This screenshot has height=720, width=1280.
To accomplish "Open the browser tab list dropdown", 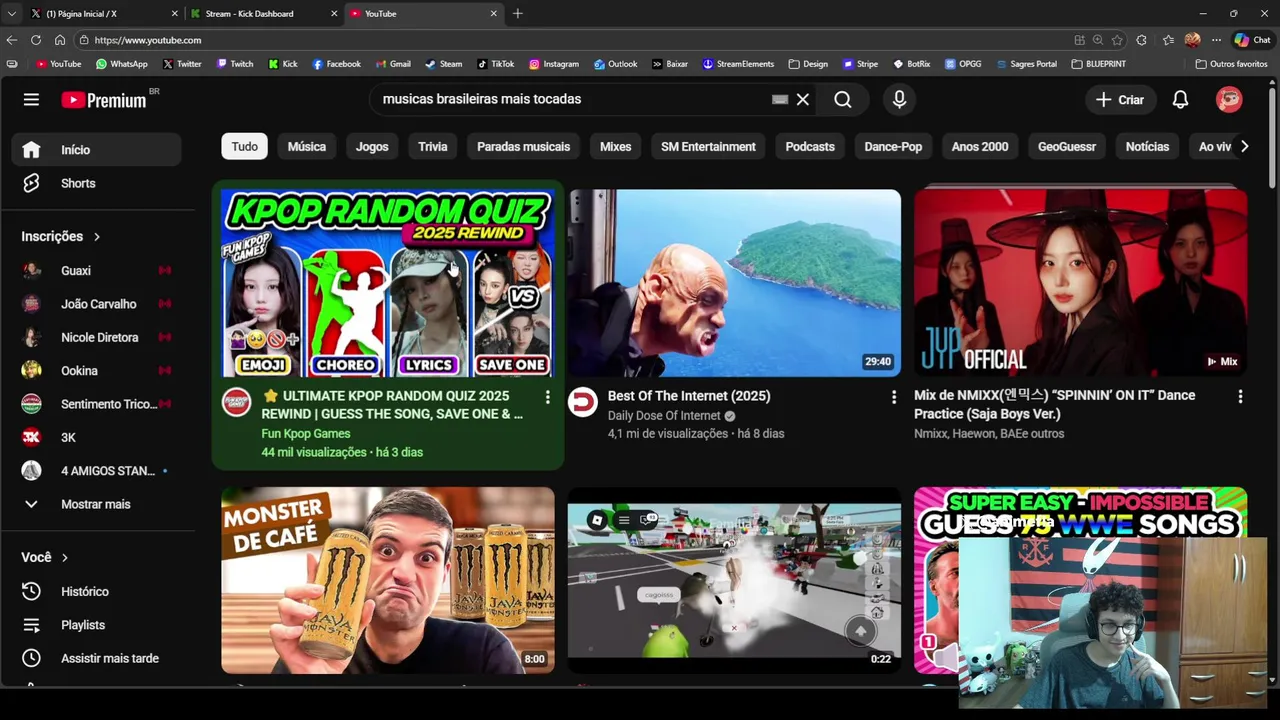I will tap(11, 14).
